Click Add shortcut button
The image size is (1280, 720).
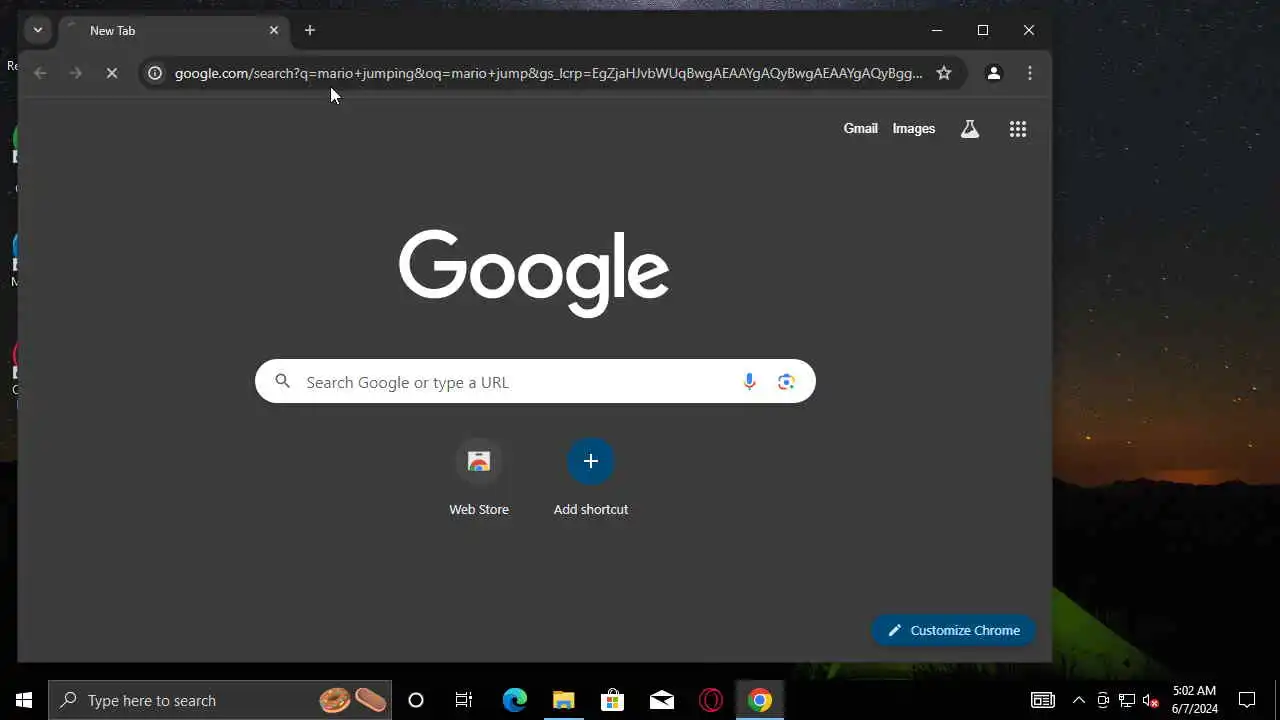(591, 479)
